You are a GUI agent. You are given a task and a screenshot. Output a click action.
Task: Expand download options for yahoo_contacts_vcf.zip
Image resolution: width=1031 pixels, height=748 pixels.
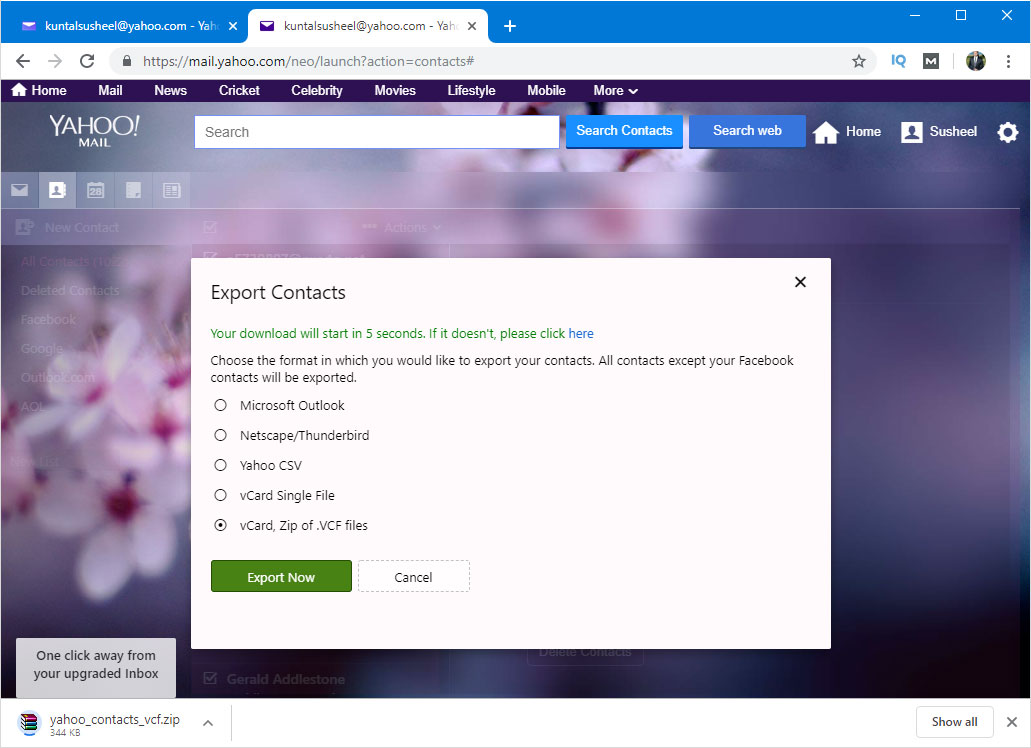[x=208, y=723]
